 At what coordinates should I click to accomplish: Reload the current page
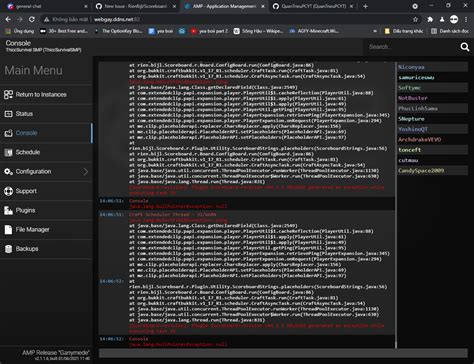coord(32,19)
